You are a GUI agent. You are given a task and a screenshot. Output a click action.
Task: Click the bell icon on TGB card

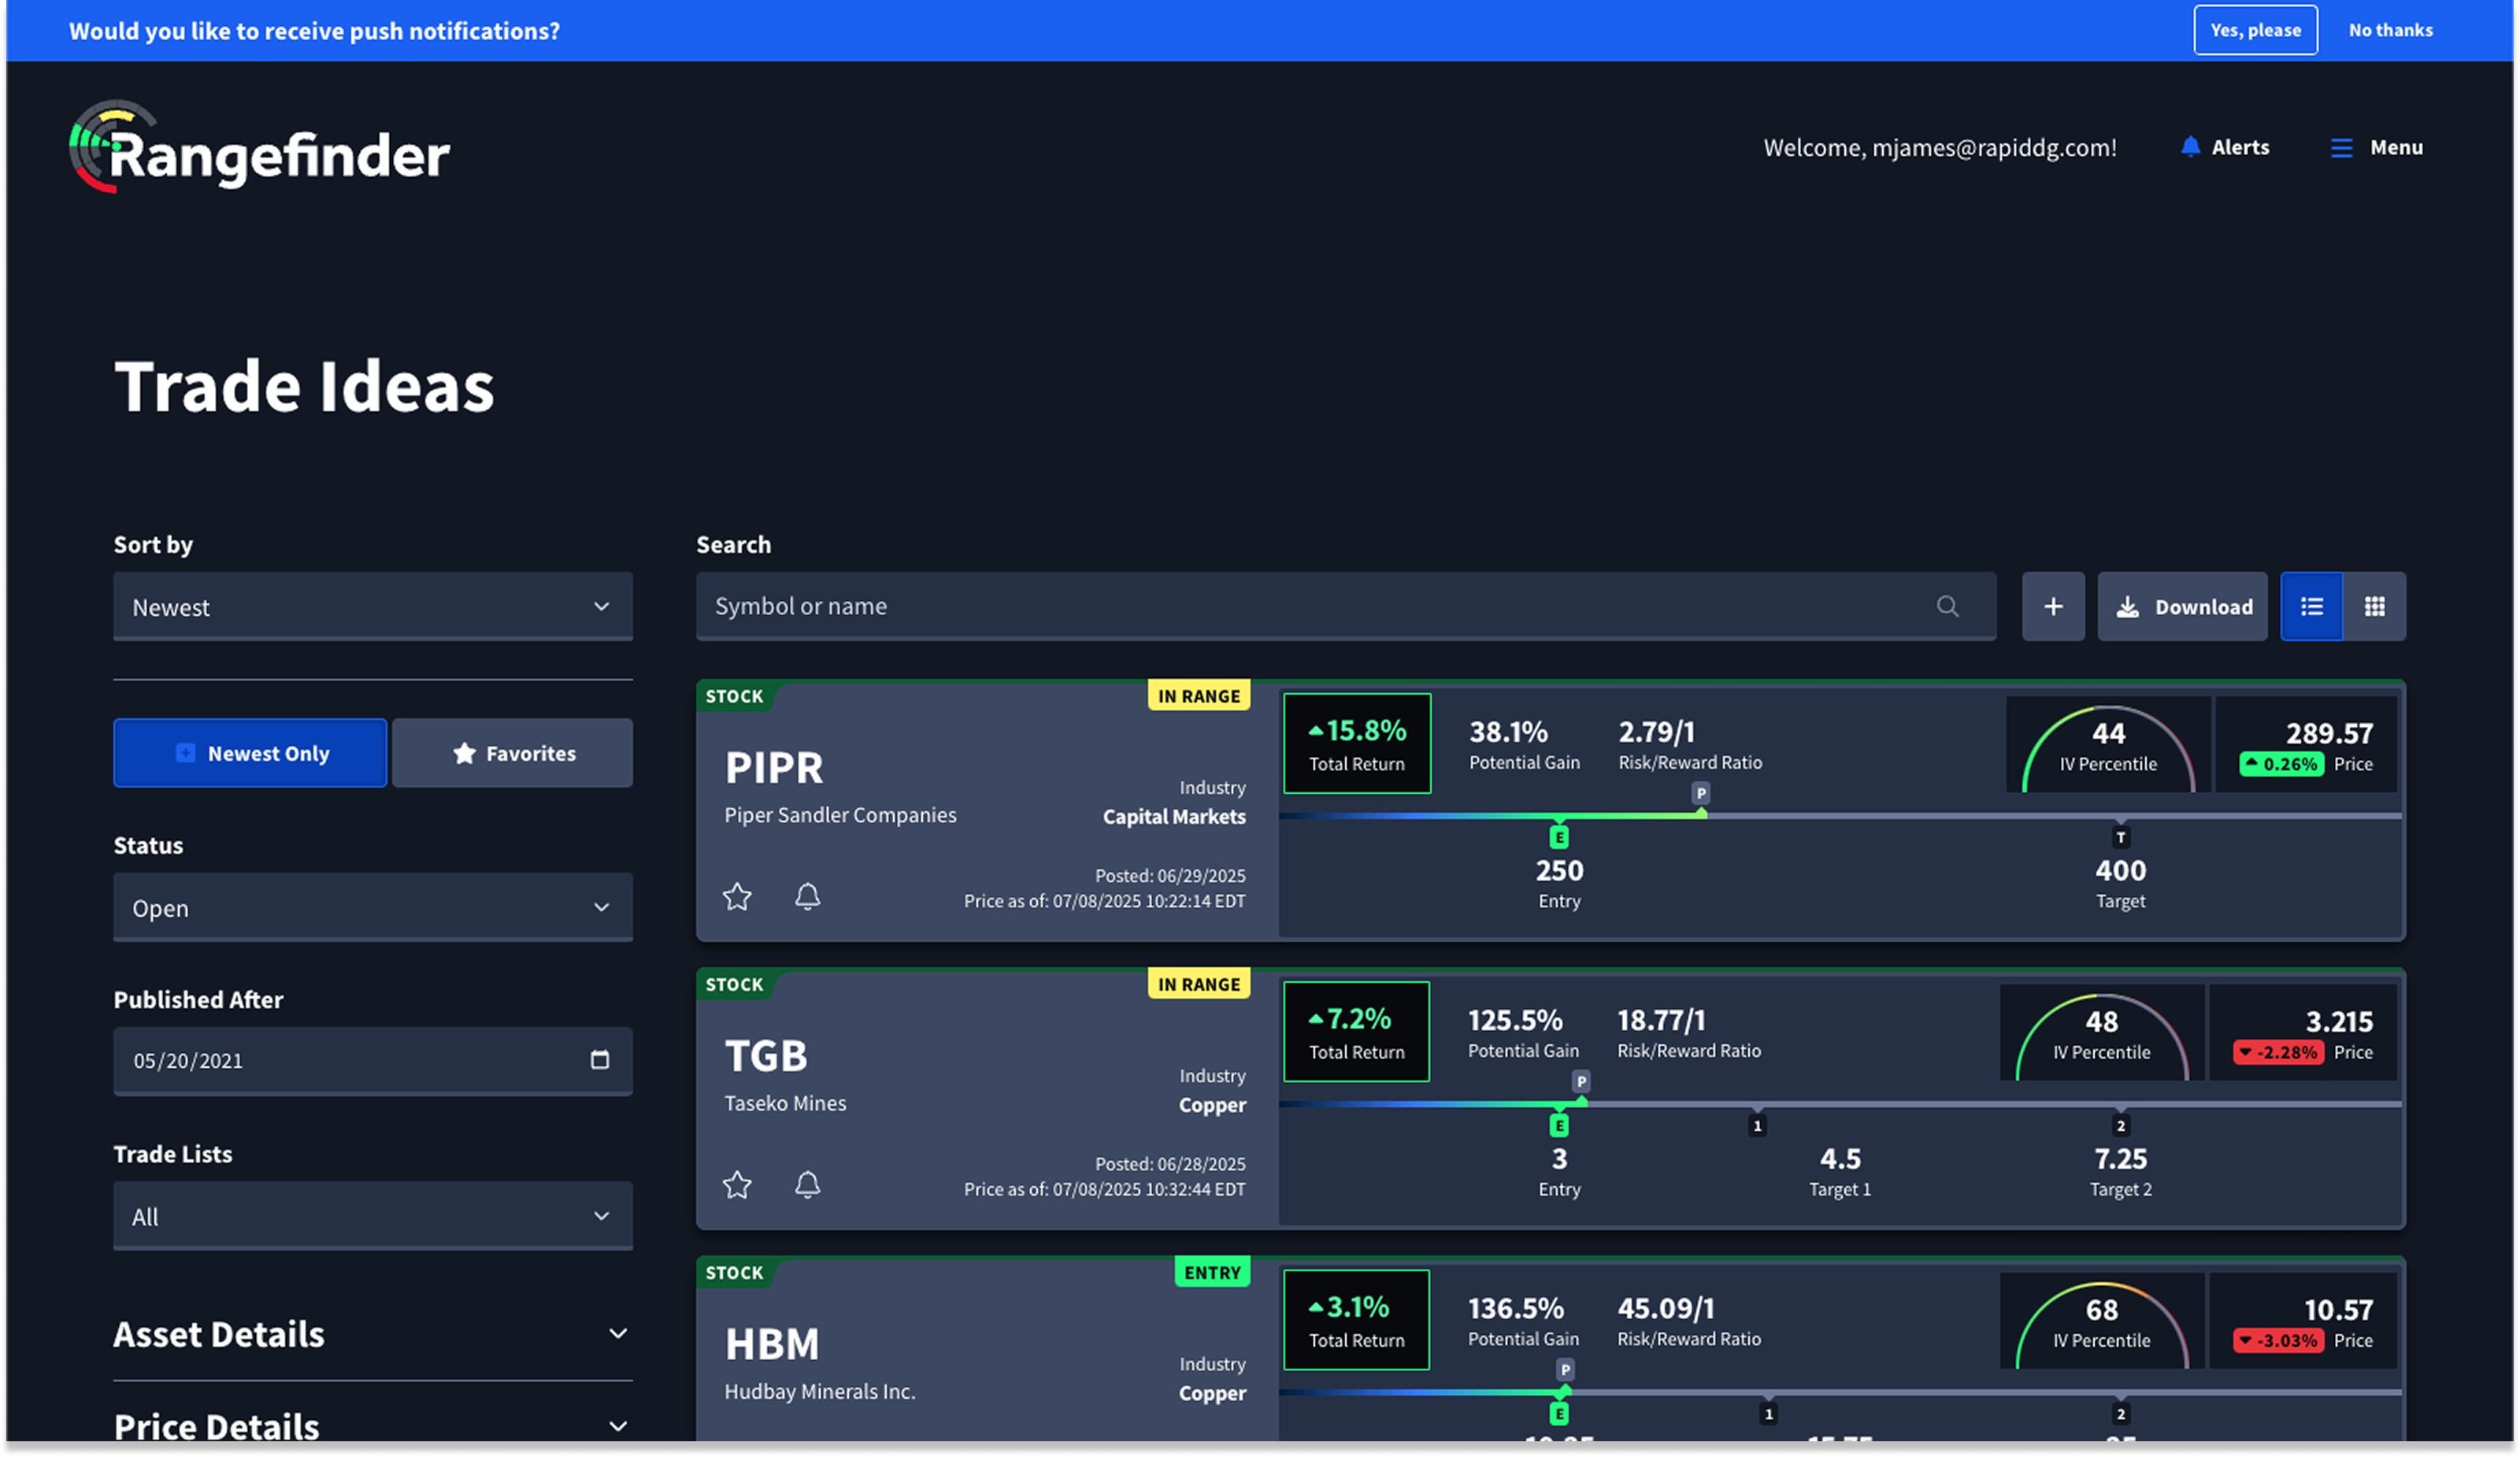[x=807, y=1184]
